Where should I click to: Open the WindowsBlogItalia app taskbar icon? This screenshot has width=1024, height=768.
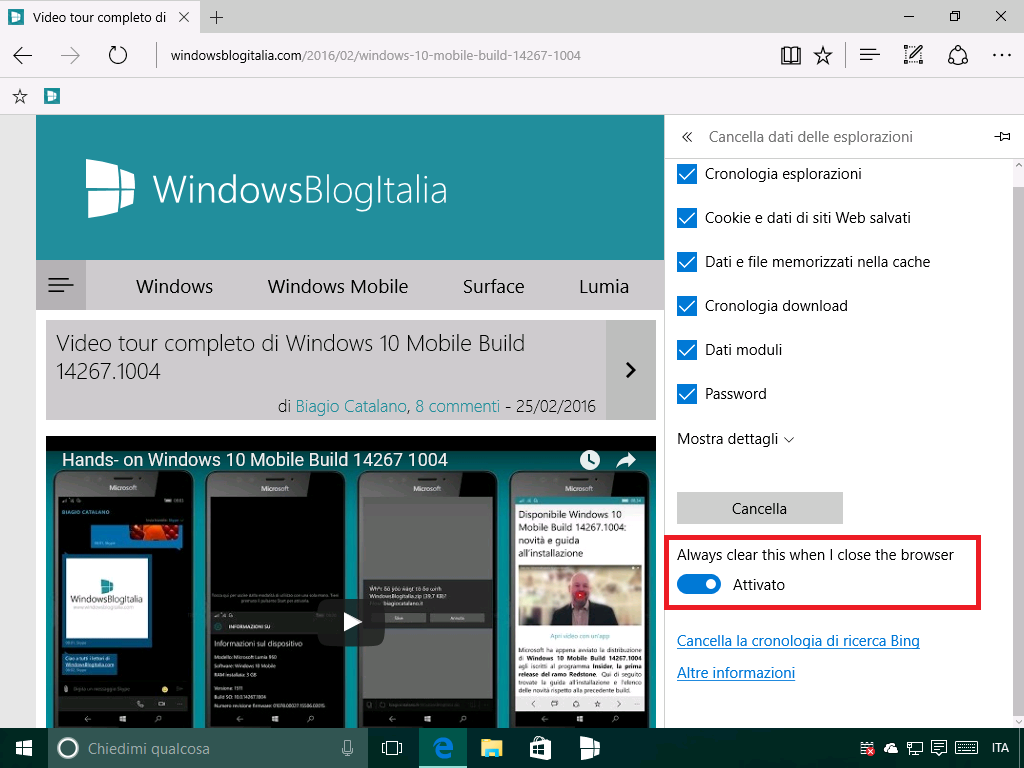[589, 748]
